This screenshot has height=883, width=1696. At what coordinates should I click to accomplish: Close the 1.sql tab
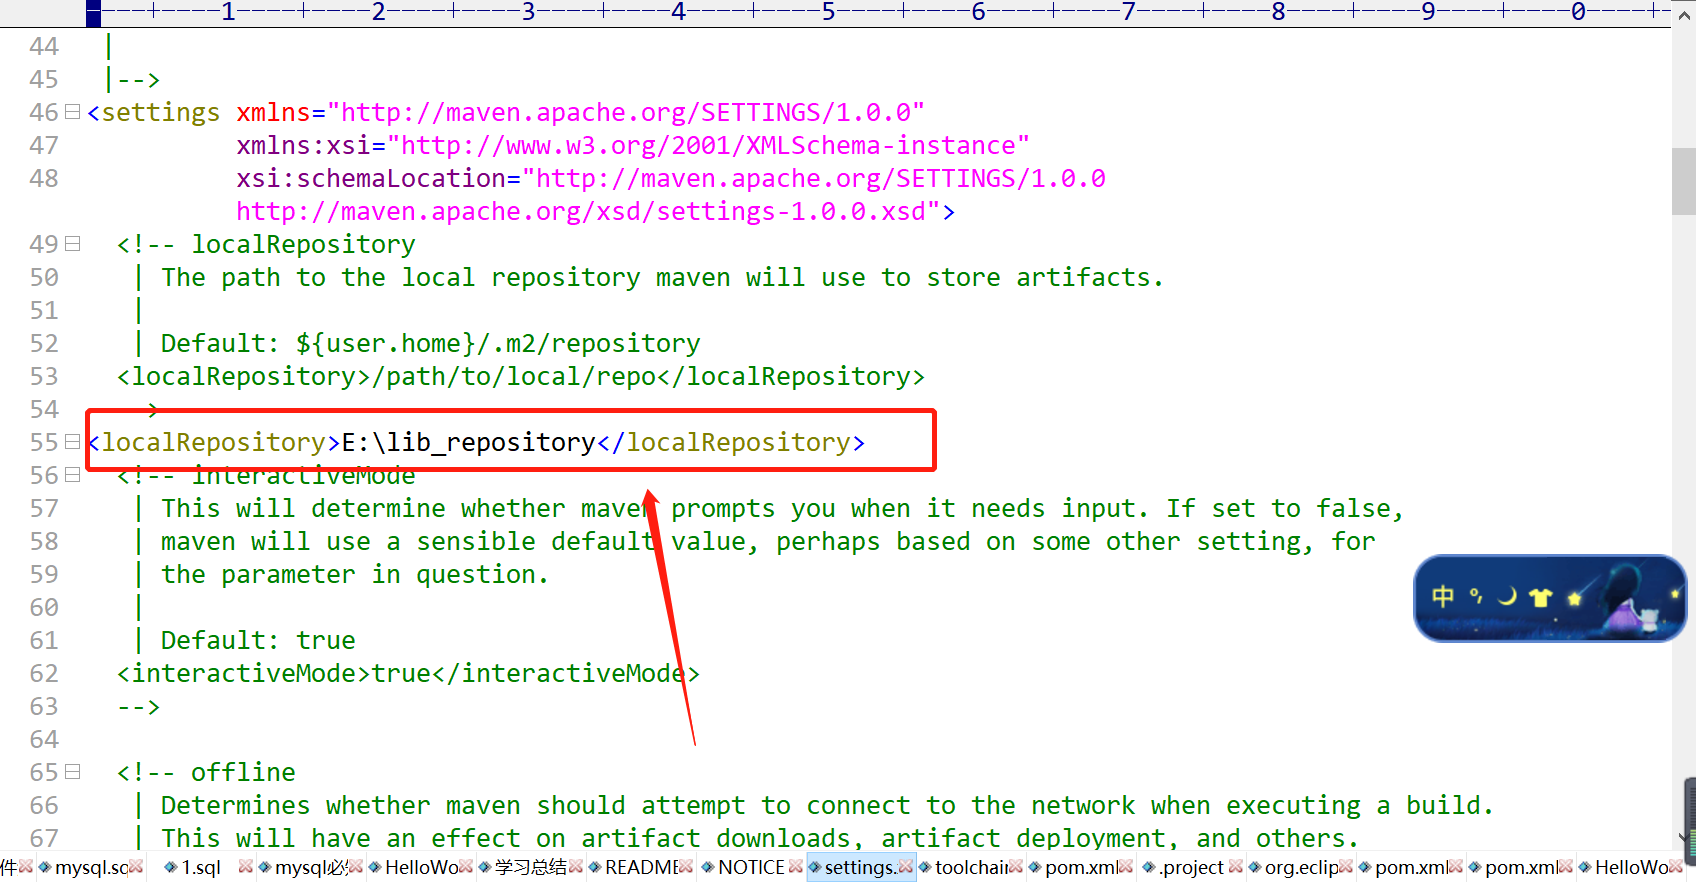[x=246, y=867]
